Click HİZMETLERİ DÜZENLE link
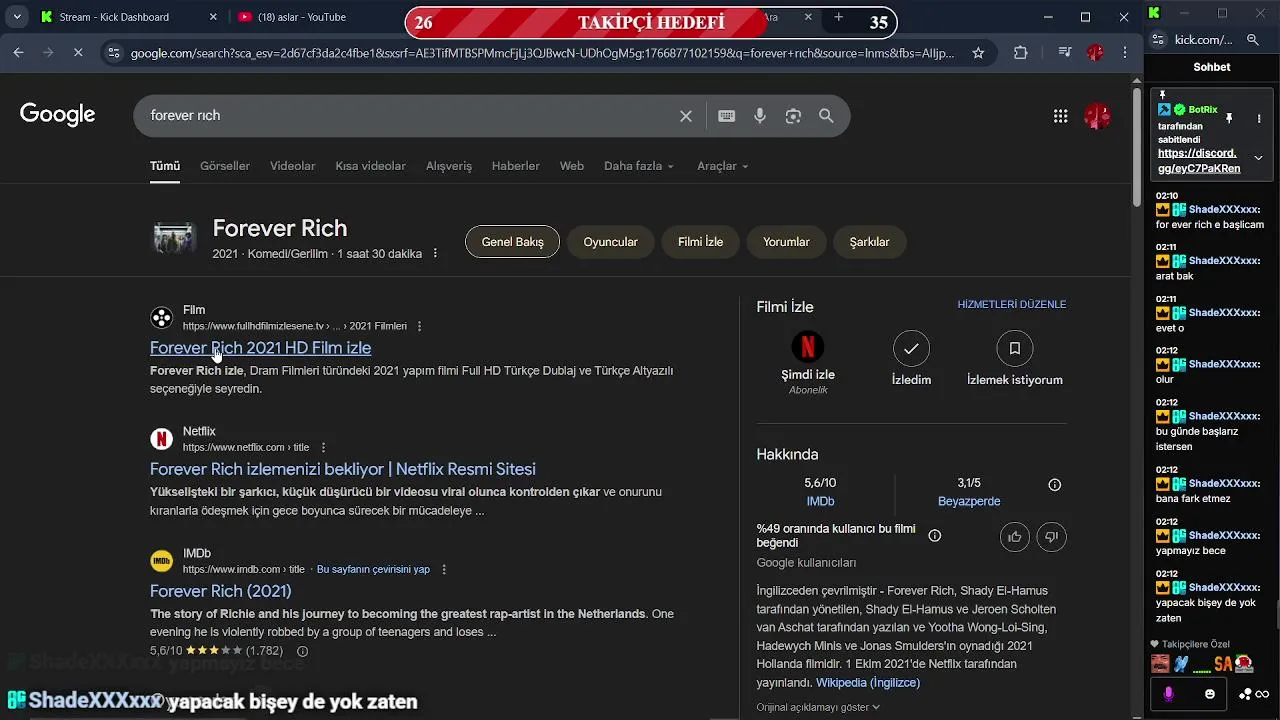 1011,304
